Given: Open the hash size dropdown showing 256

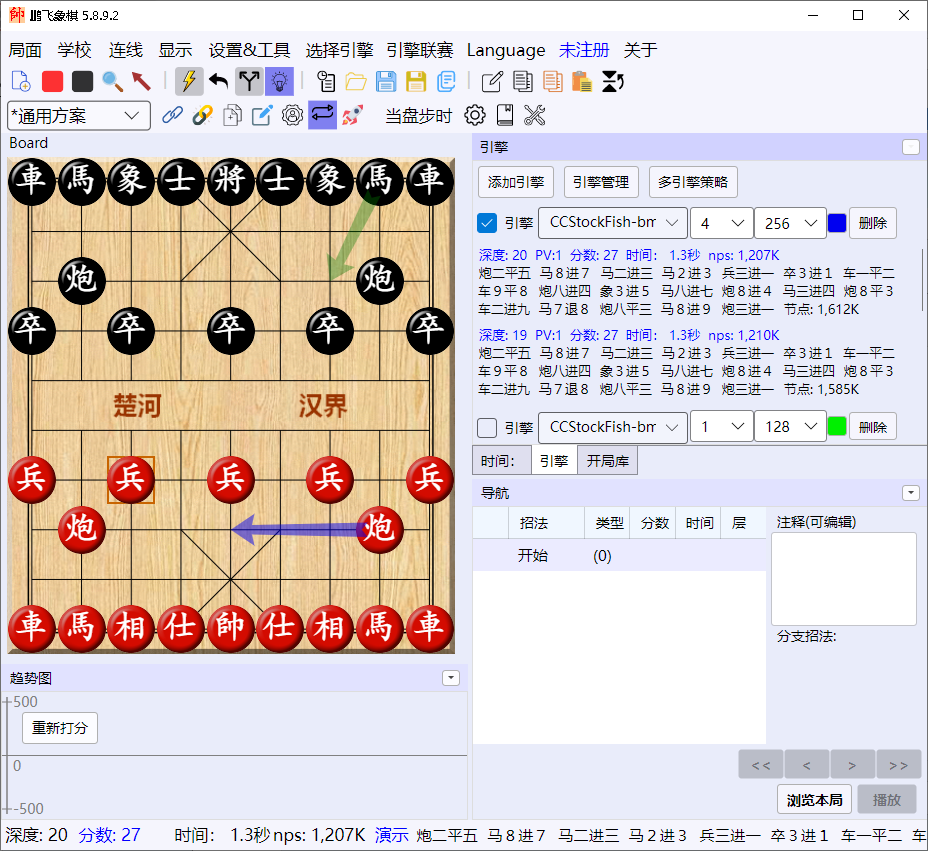Looking at the screenshot, I should click(x=790, y=223).
